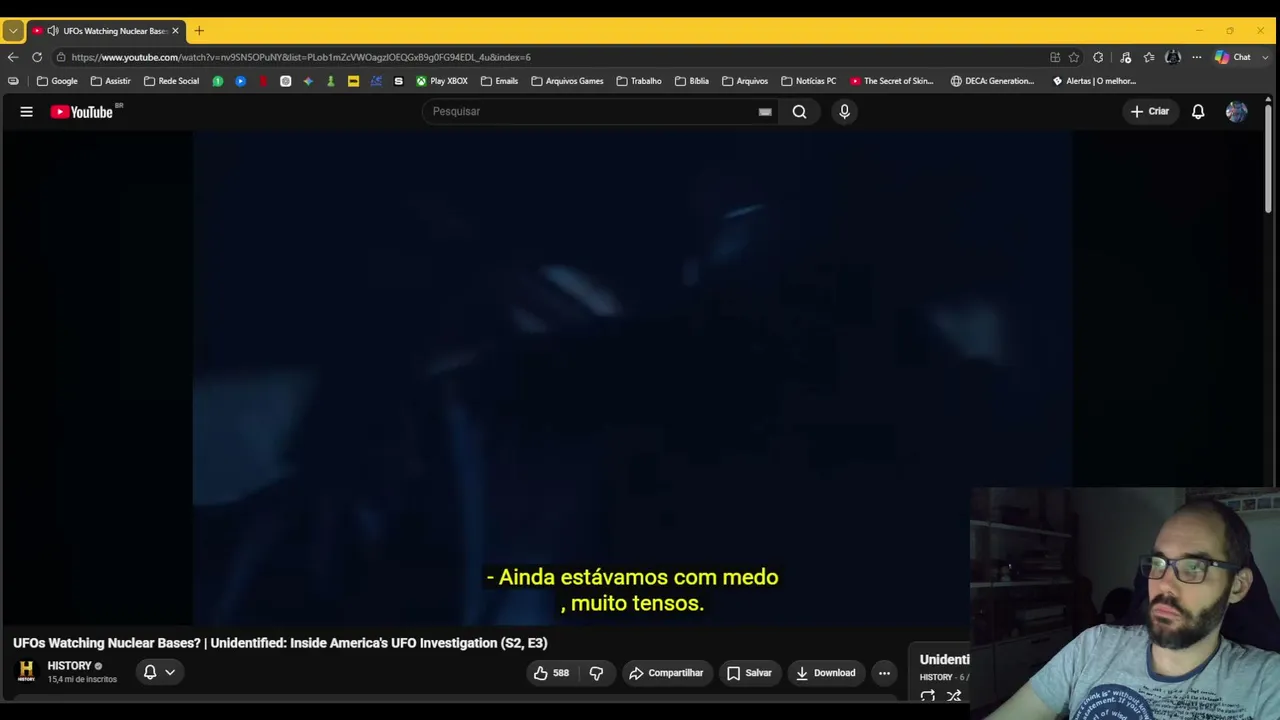Viewport: 1280px width, 720px height.
Task: Open The Secret of Skin bookmark
Action: [892, 81]
